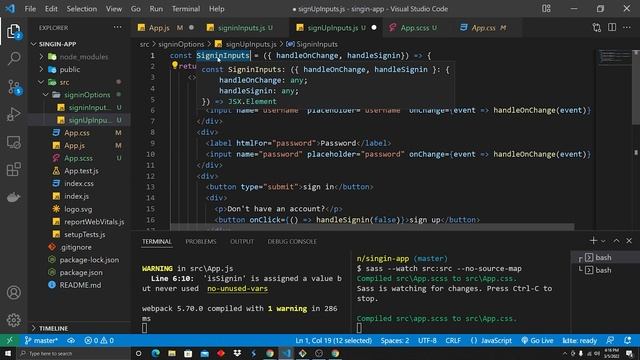640x360 pixels.
Task: Open the File menu
Action: [x=30, y=9]
